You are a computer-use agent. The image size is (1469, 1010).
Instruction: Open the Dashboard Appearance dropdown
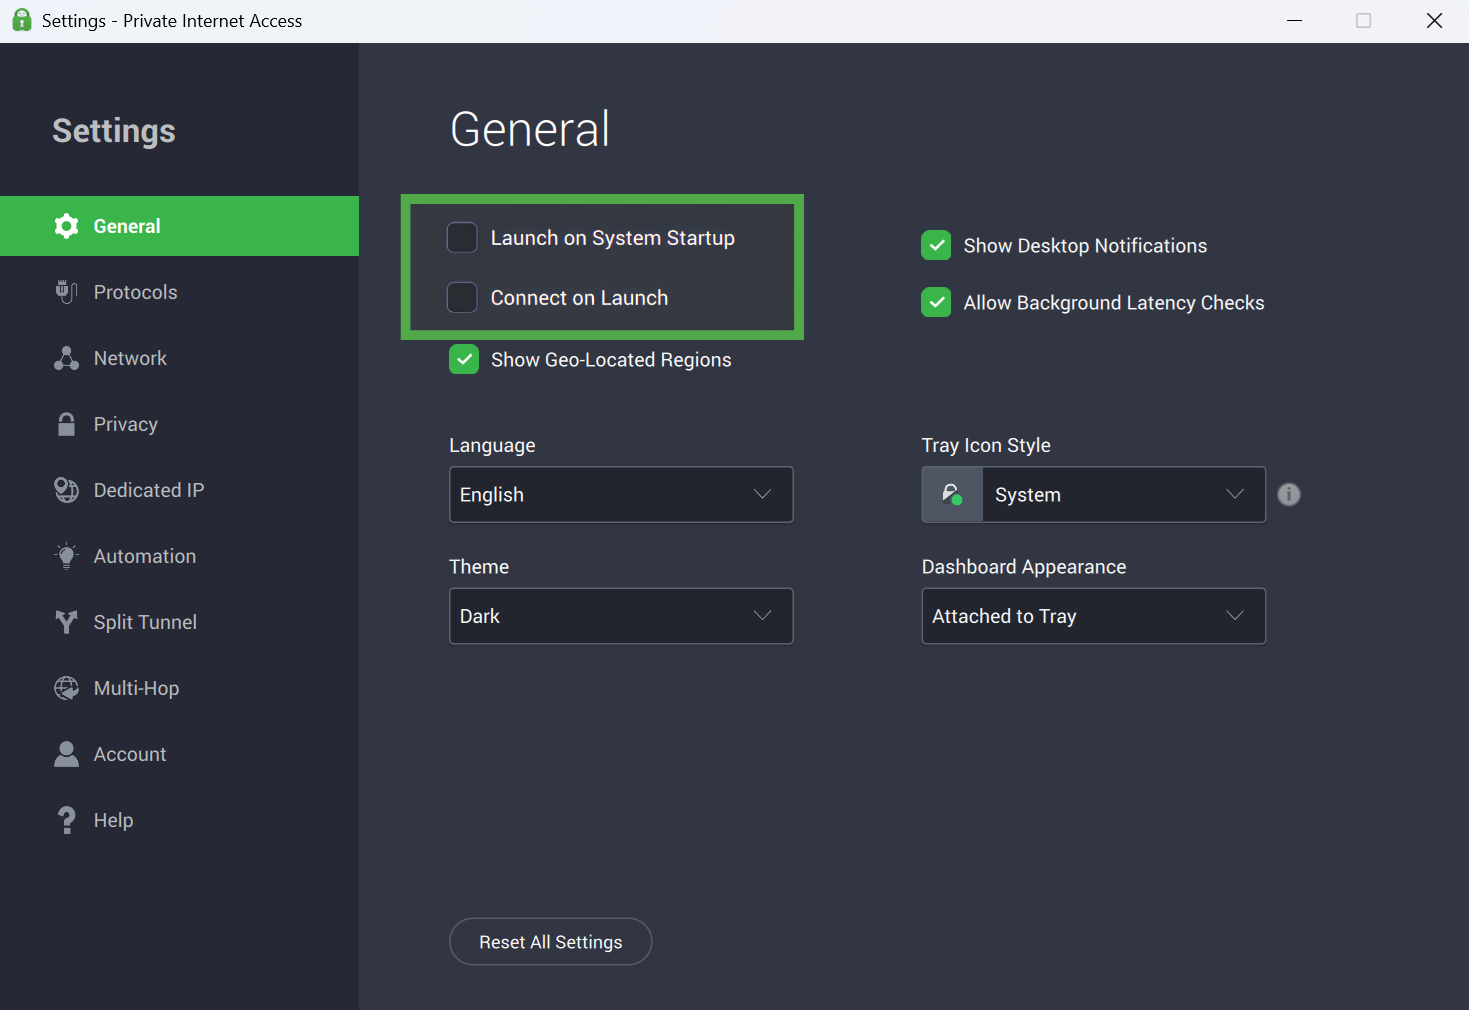[1094, 616]
